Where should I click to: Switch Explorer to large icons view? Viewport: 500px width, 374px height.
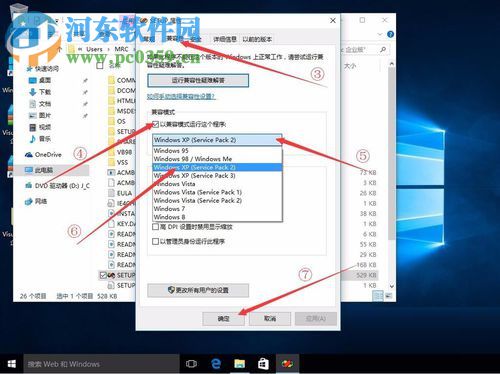point(388,295)
